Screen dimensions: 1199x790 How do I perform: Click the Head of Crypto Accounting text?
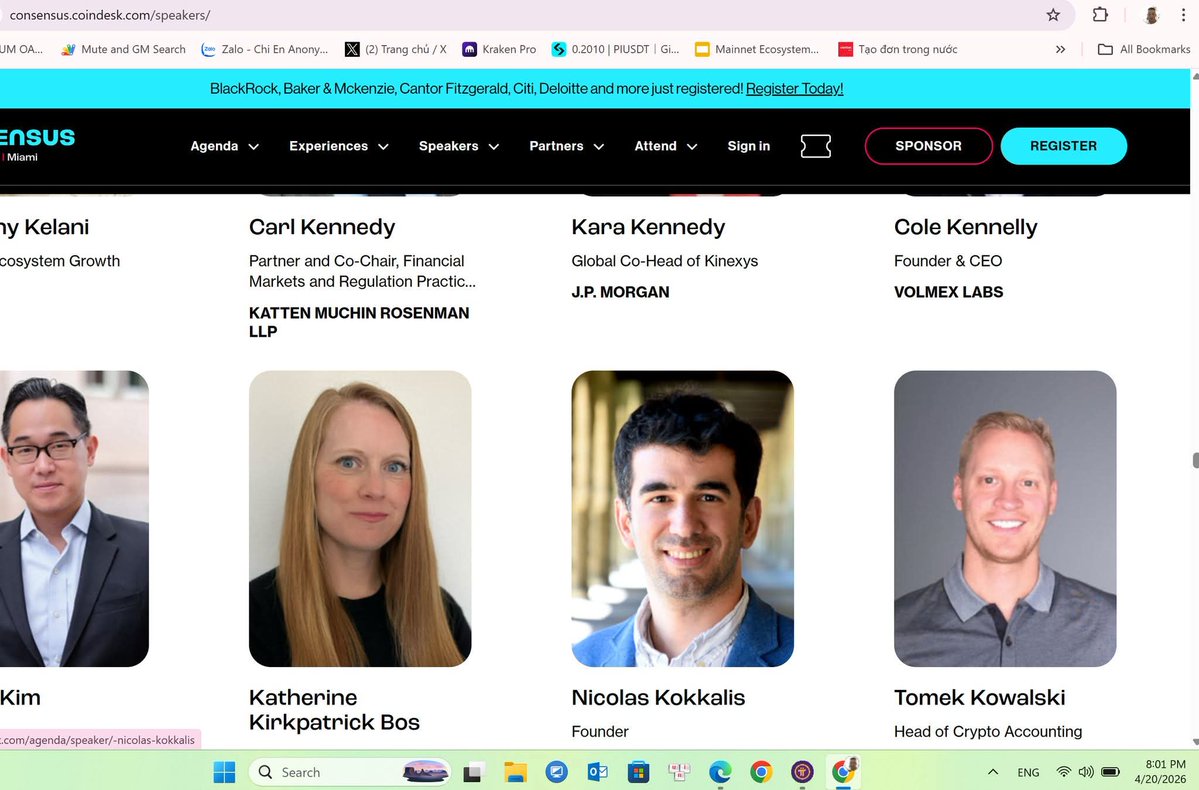pos(988,732)
